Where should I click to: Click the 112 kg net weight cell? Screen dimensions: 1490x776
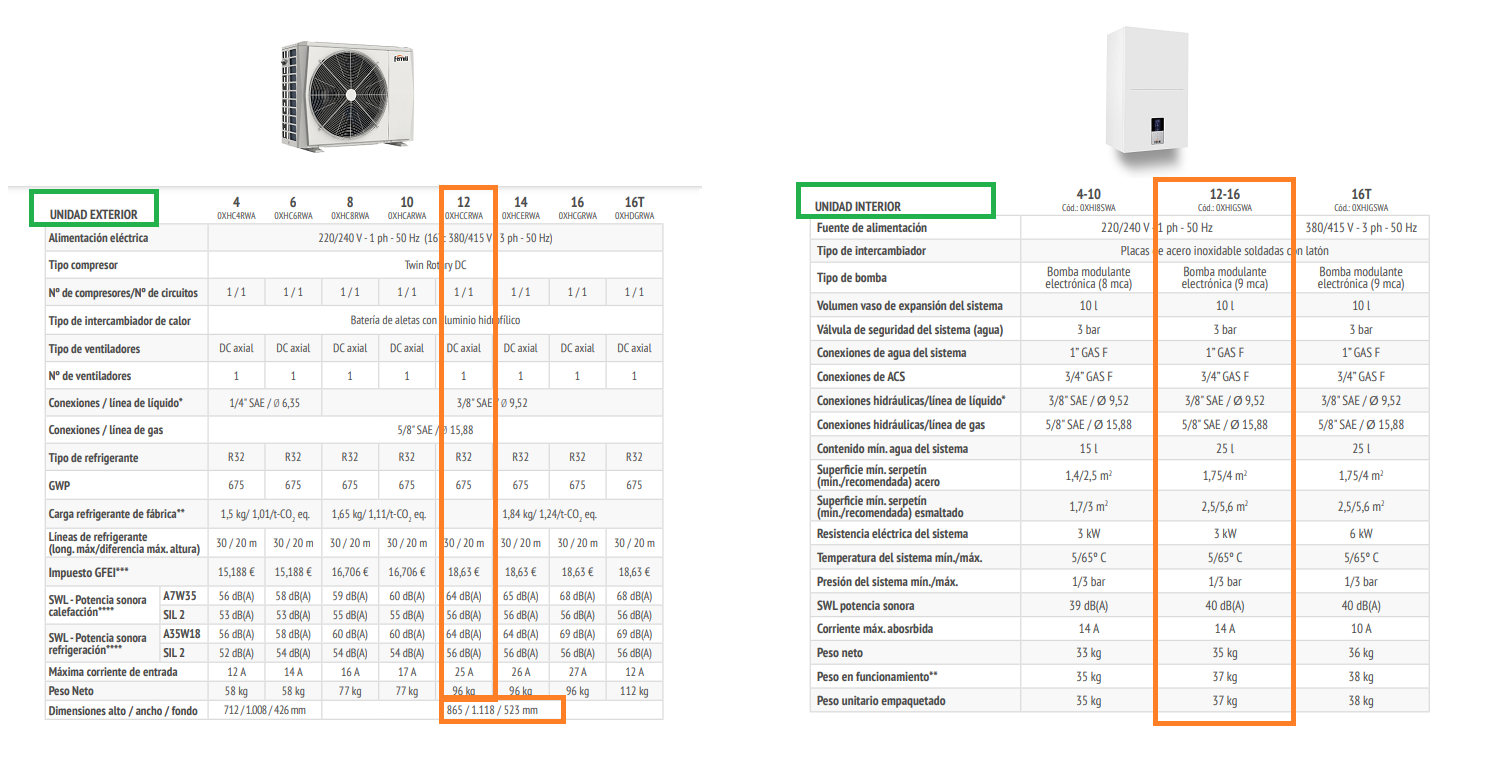tap(635, 691)
